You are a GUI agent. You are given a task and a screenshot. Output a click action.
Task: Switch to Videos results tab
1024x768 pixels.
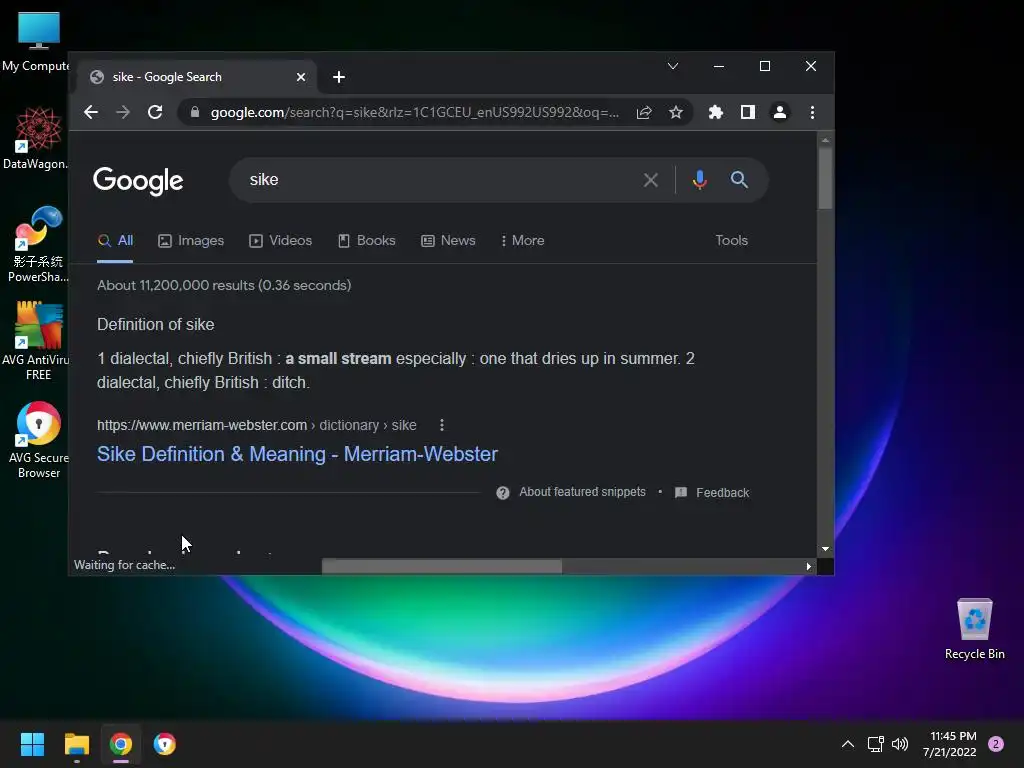(x=280, y=240)
